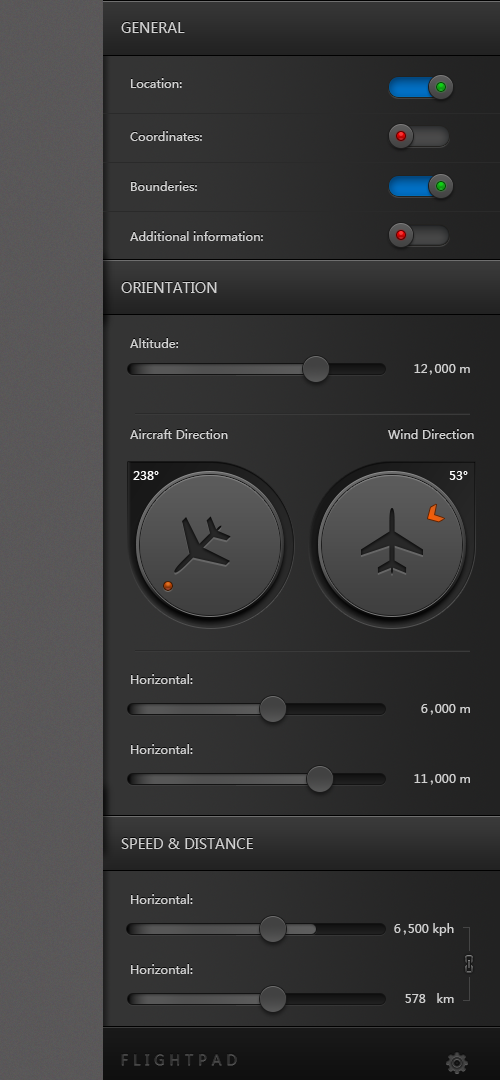The height and width of the screenshot is (1080, 500).
Task: Click the Altitude slider handle
Action: [316, 369]
